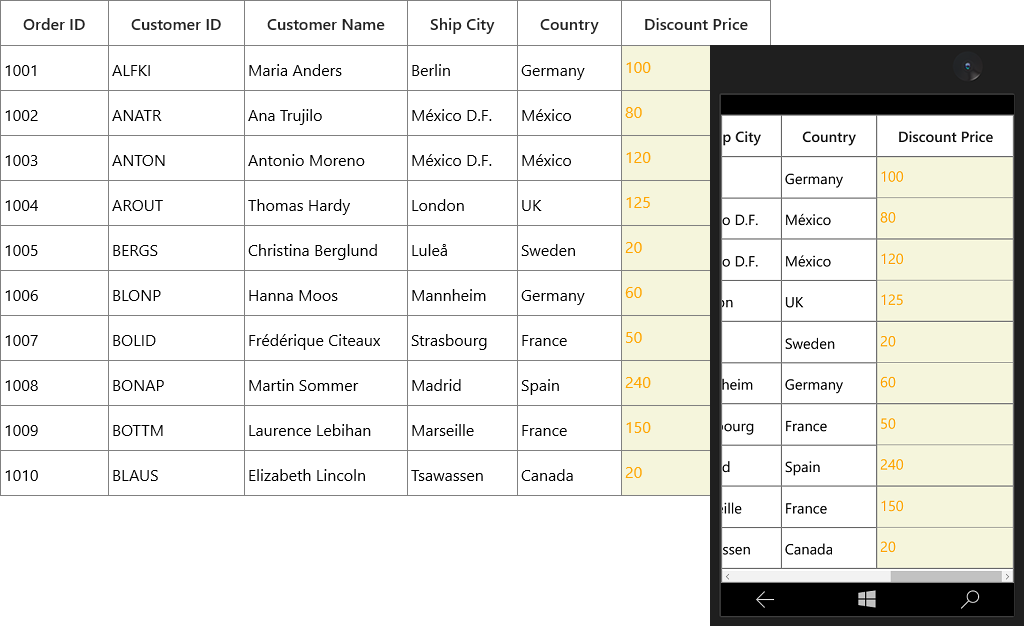Image resolution: width=1024 pixels, height=626 pixels.
Task: Select the Customer ID column header
Action: tap(176, 23)
